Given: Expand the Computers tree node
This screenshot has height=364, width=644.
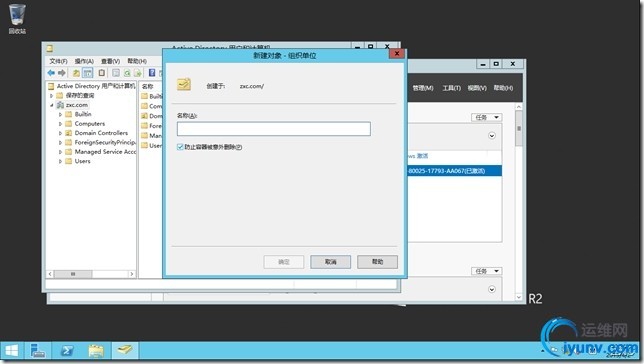Looking at the screenshot, I should tap(60, 124).
